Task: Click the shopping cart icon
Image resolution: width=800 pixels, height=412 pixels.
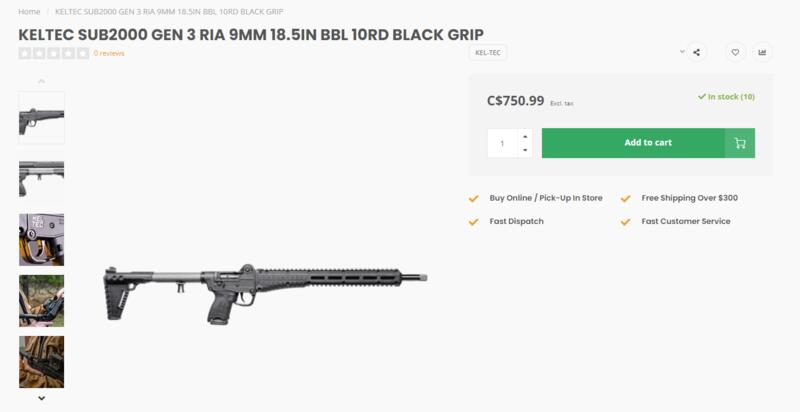Action: pyautogui.click(x=740, y=143)
